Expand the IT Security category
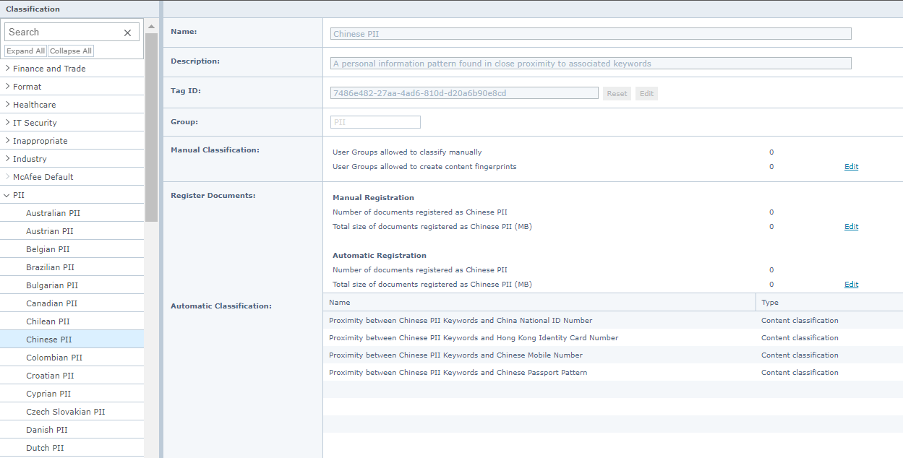Viewport: 904px width, 458px height. pos(8,123)
